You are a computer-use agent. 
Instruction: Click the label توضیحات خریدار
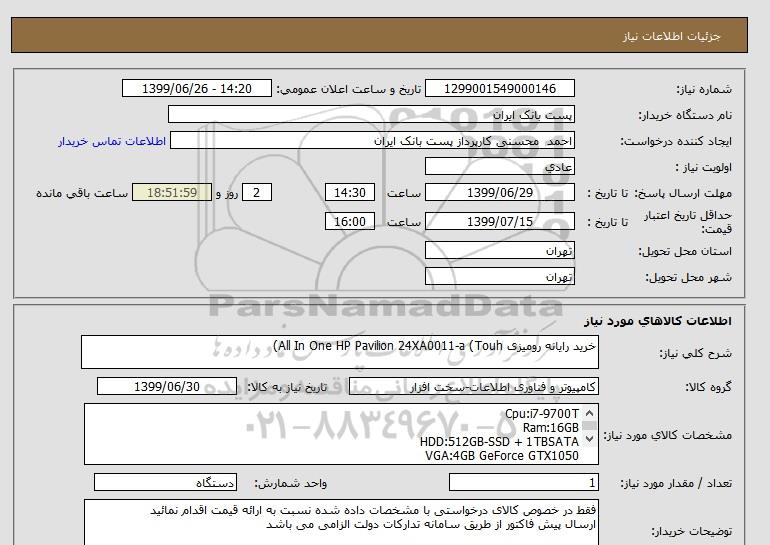click(692, 532)
